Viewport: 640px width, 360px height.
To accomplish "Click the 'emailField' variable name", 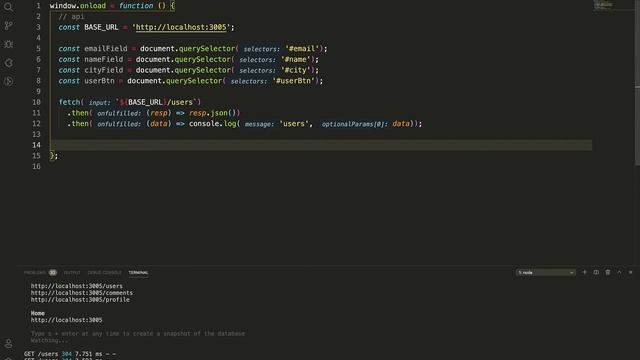I will point(106,49).
